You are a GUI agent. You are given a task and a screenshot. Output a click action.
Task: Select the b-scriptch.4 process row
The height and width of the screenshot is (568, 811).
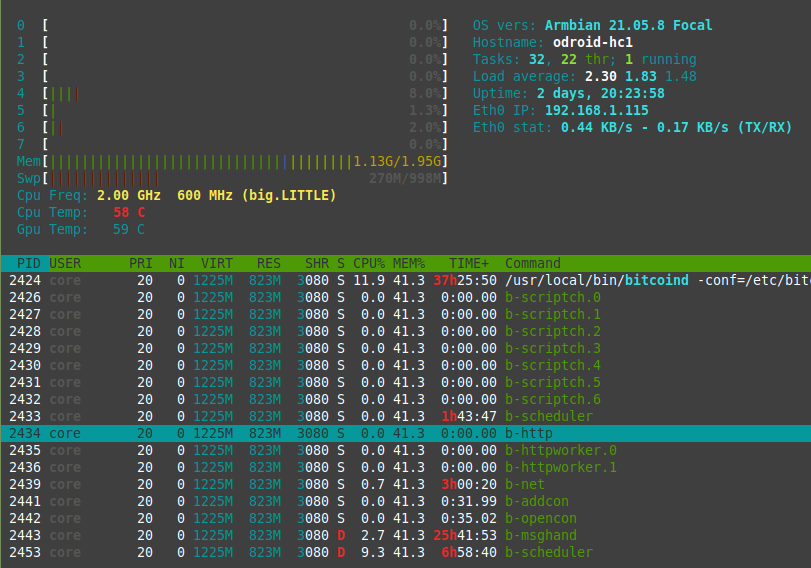point(406,366)
